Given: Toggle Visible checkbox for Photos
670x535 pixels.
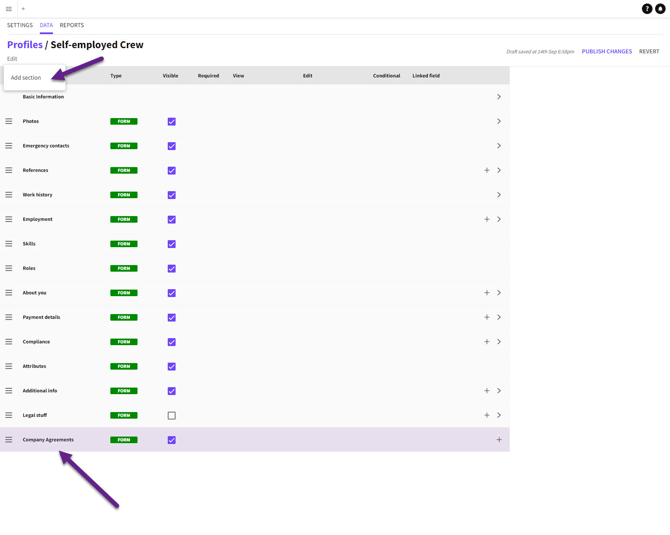Looking at the screenshot, I should pyautogui.click(x=172, y=122).
